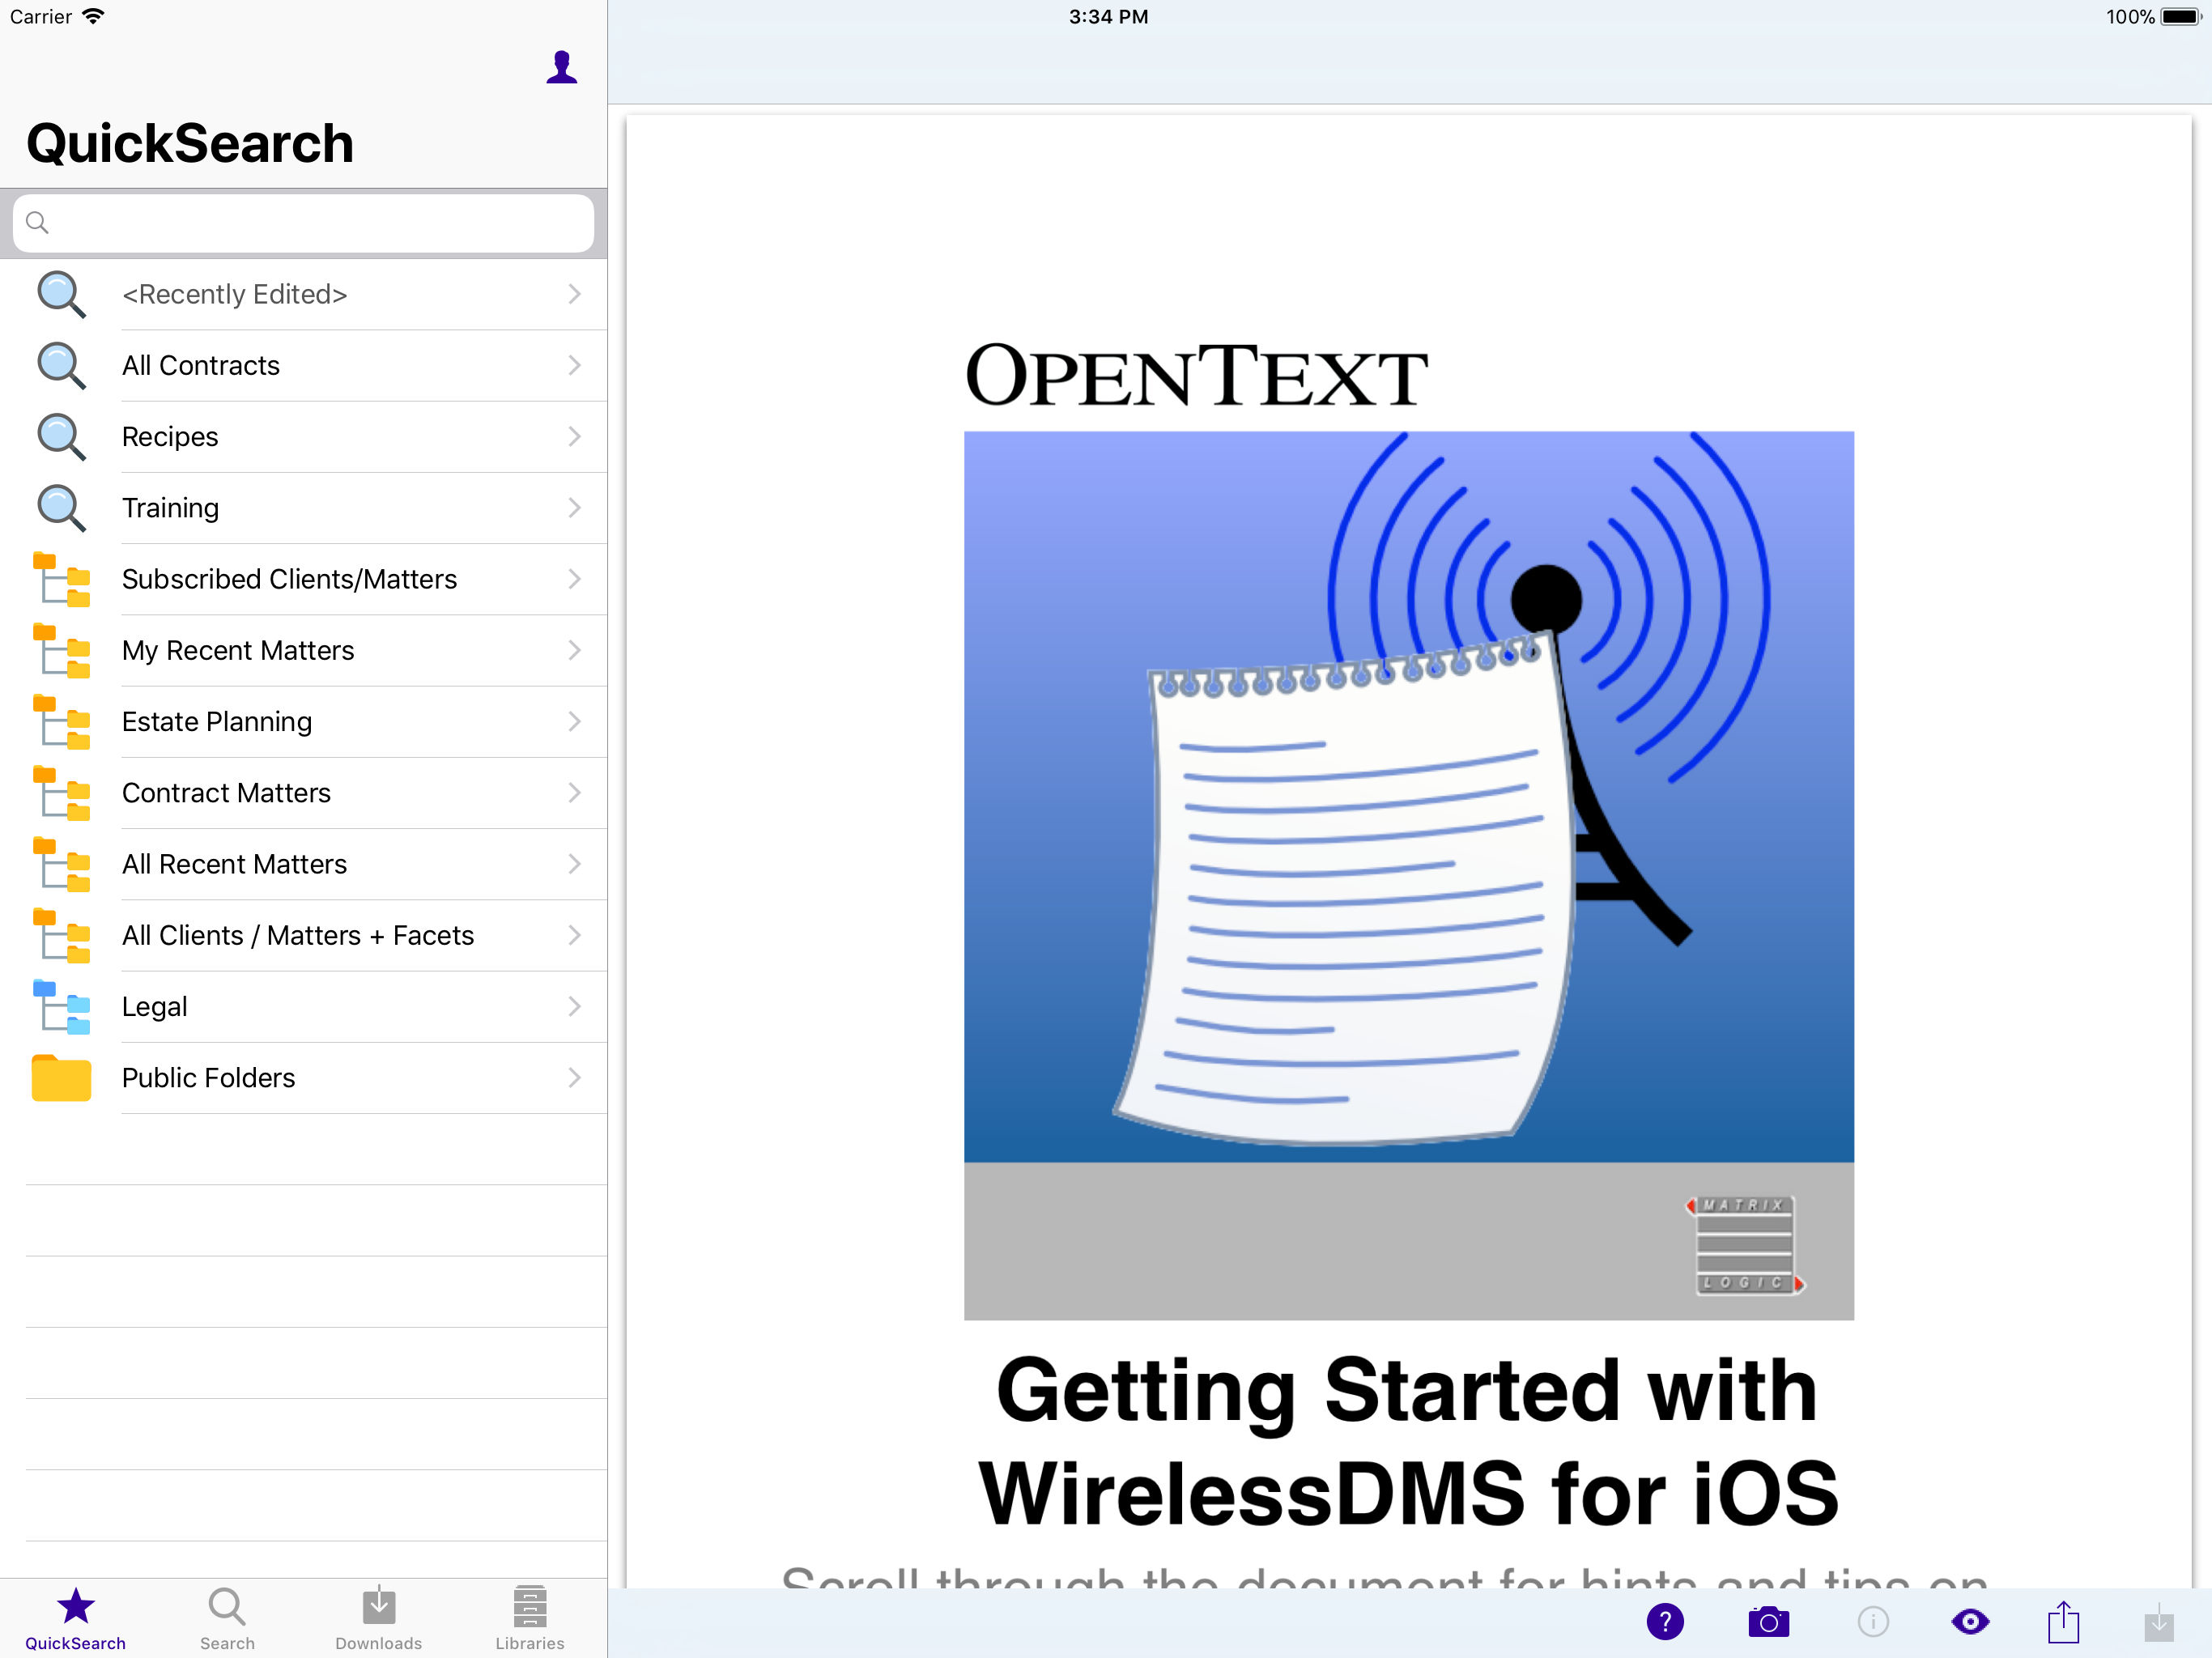Select the <Recently Edited> saved search

click(x=303, y=294)
